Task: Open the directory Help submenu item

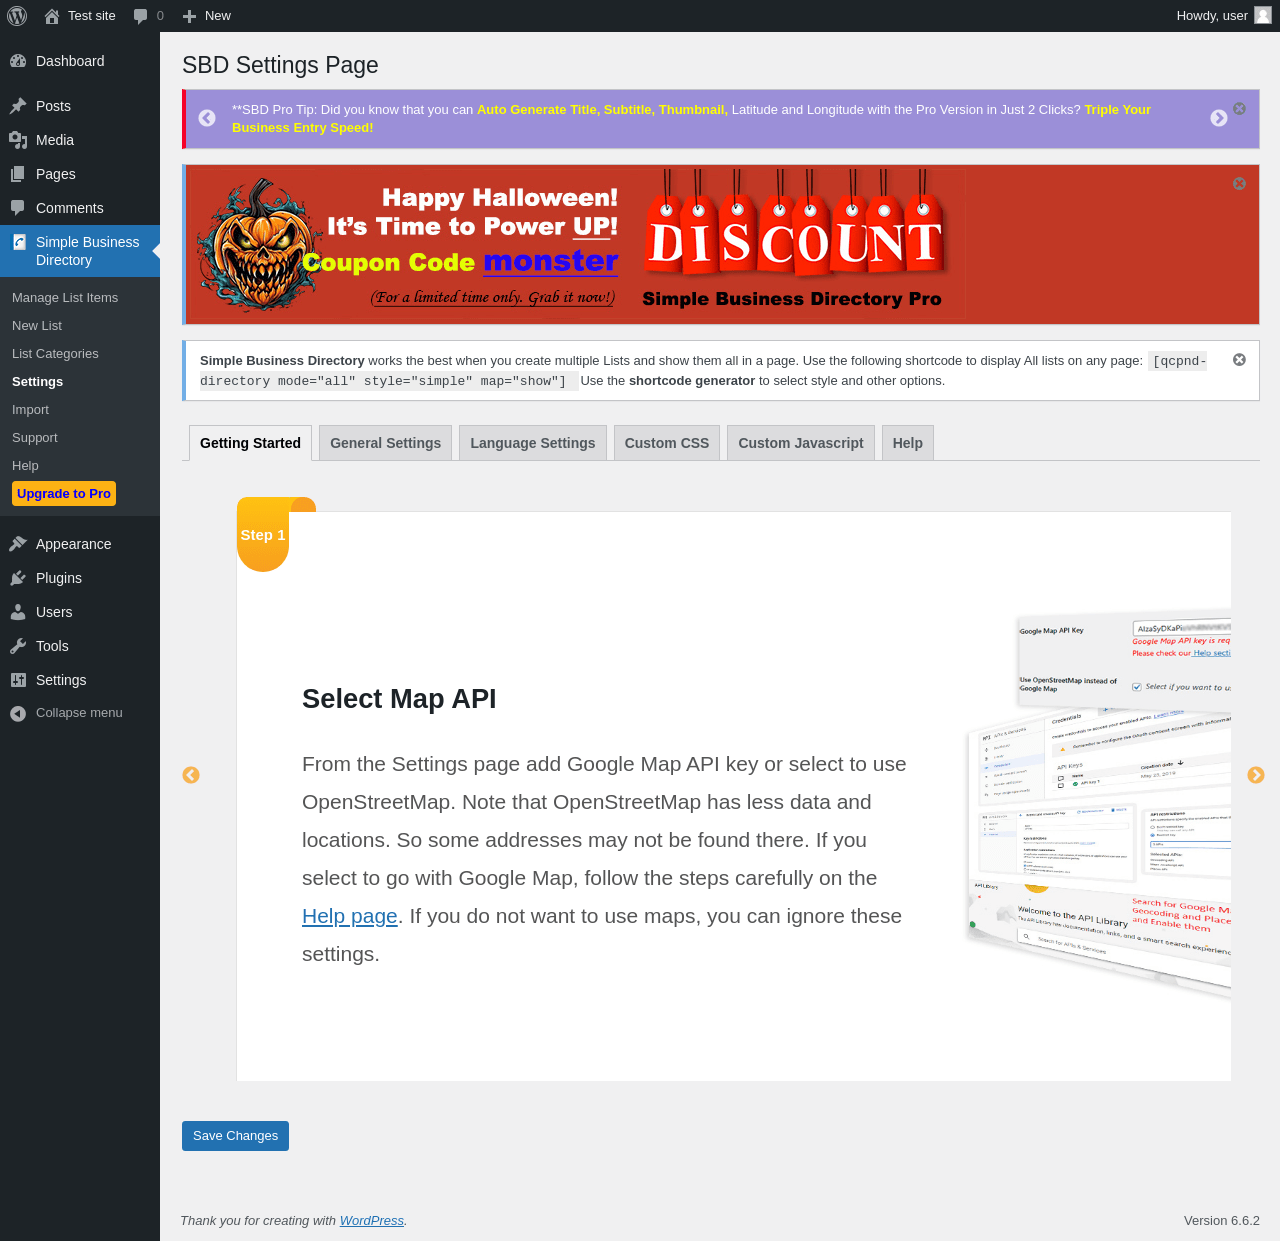Action: [80, 466]
